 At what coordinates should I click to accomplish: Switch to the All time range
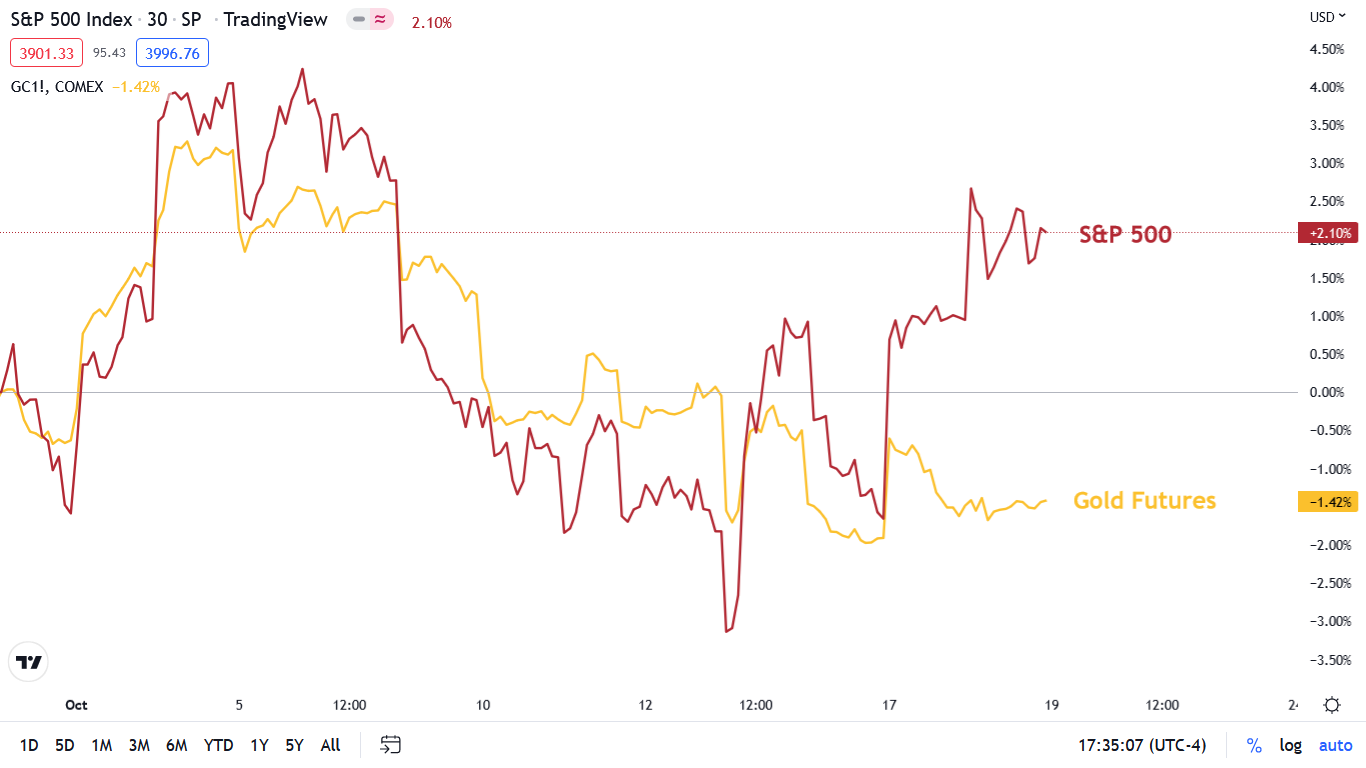coord(330,745)
